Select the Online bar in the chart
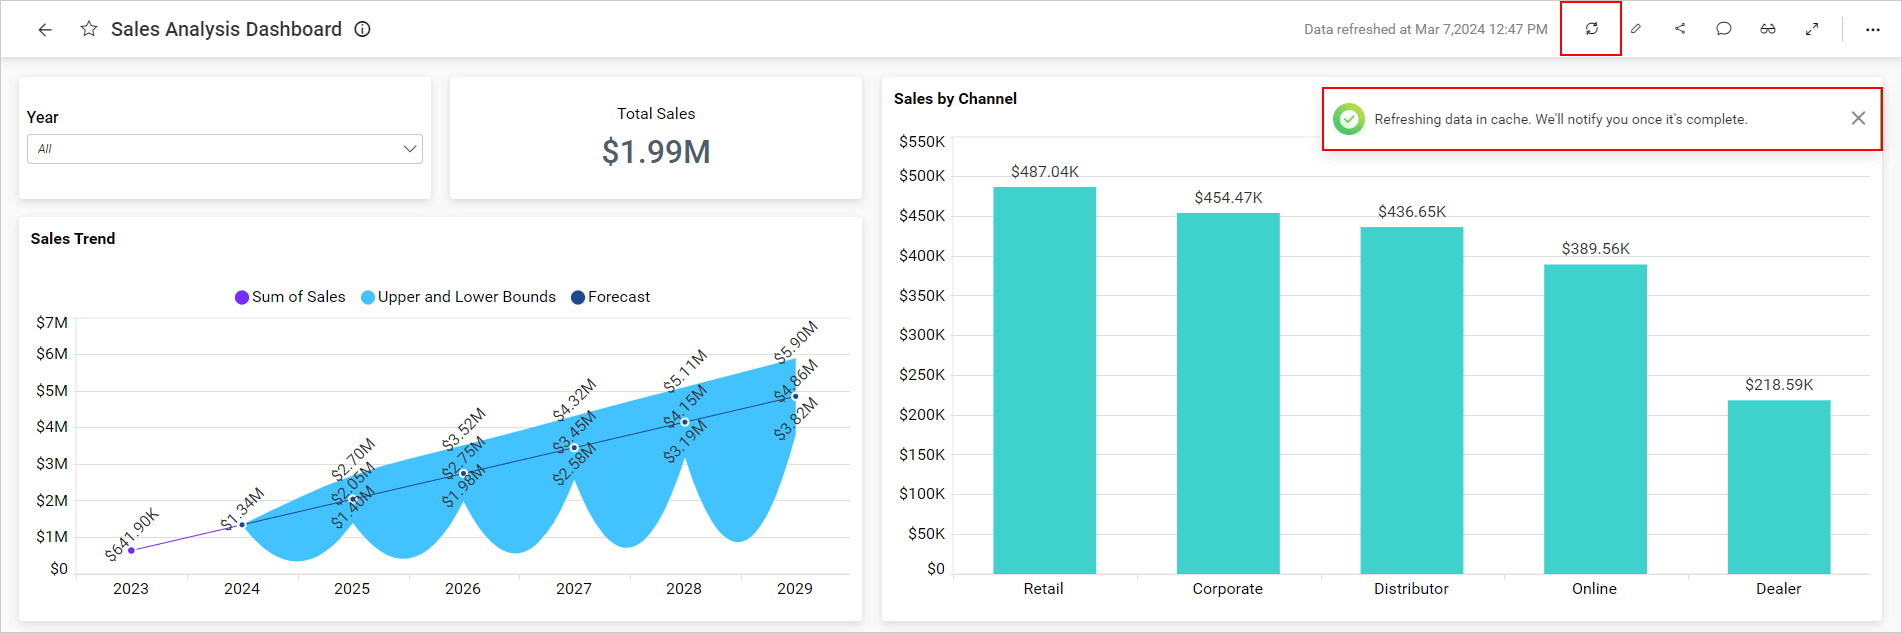This screenshot has width=1902, height=633. click(x=1595, y=419)
